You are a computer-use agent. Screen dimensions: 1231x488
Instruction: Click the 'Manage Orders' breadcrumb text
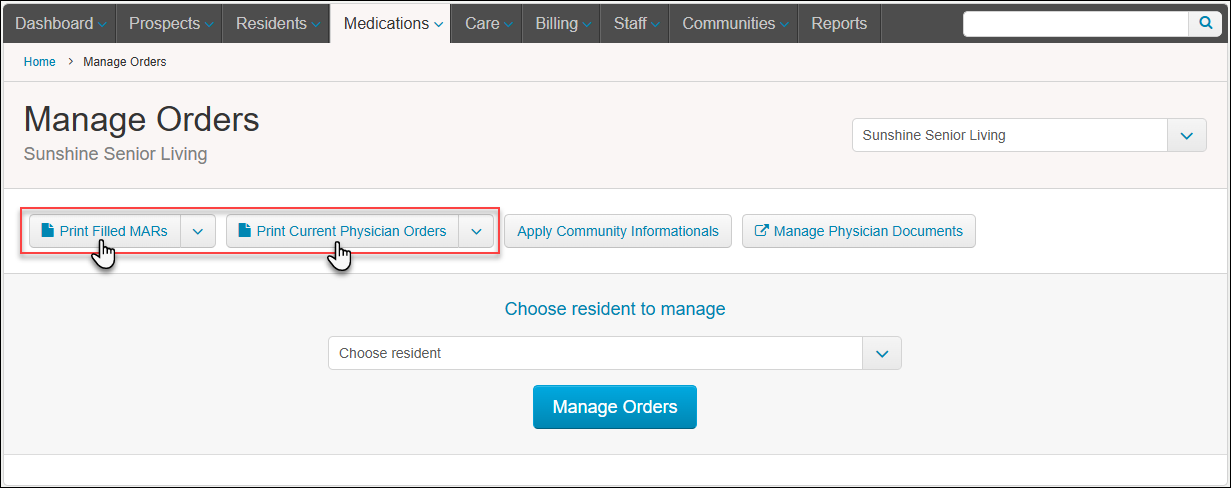(125, 62)
